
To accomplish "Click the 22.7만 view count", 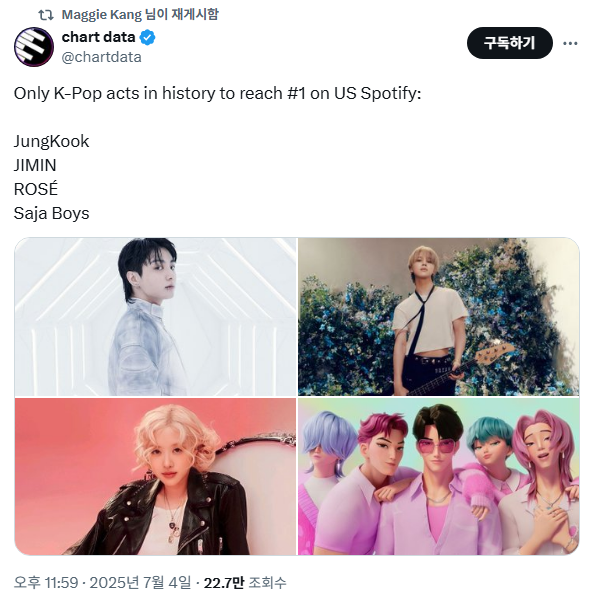I will click(224, 583).
